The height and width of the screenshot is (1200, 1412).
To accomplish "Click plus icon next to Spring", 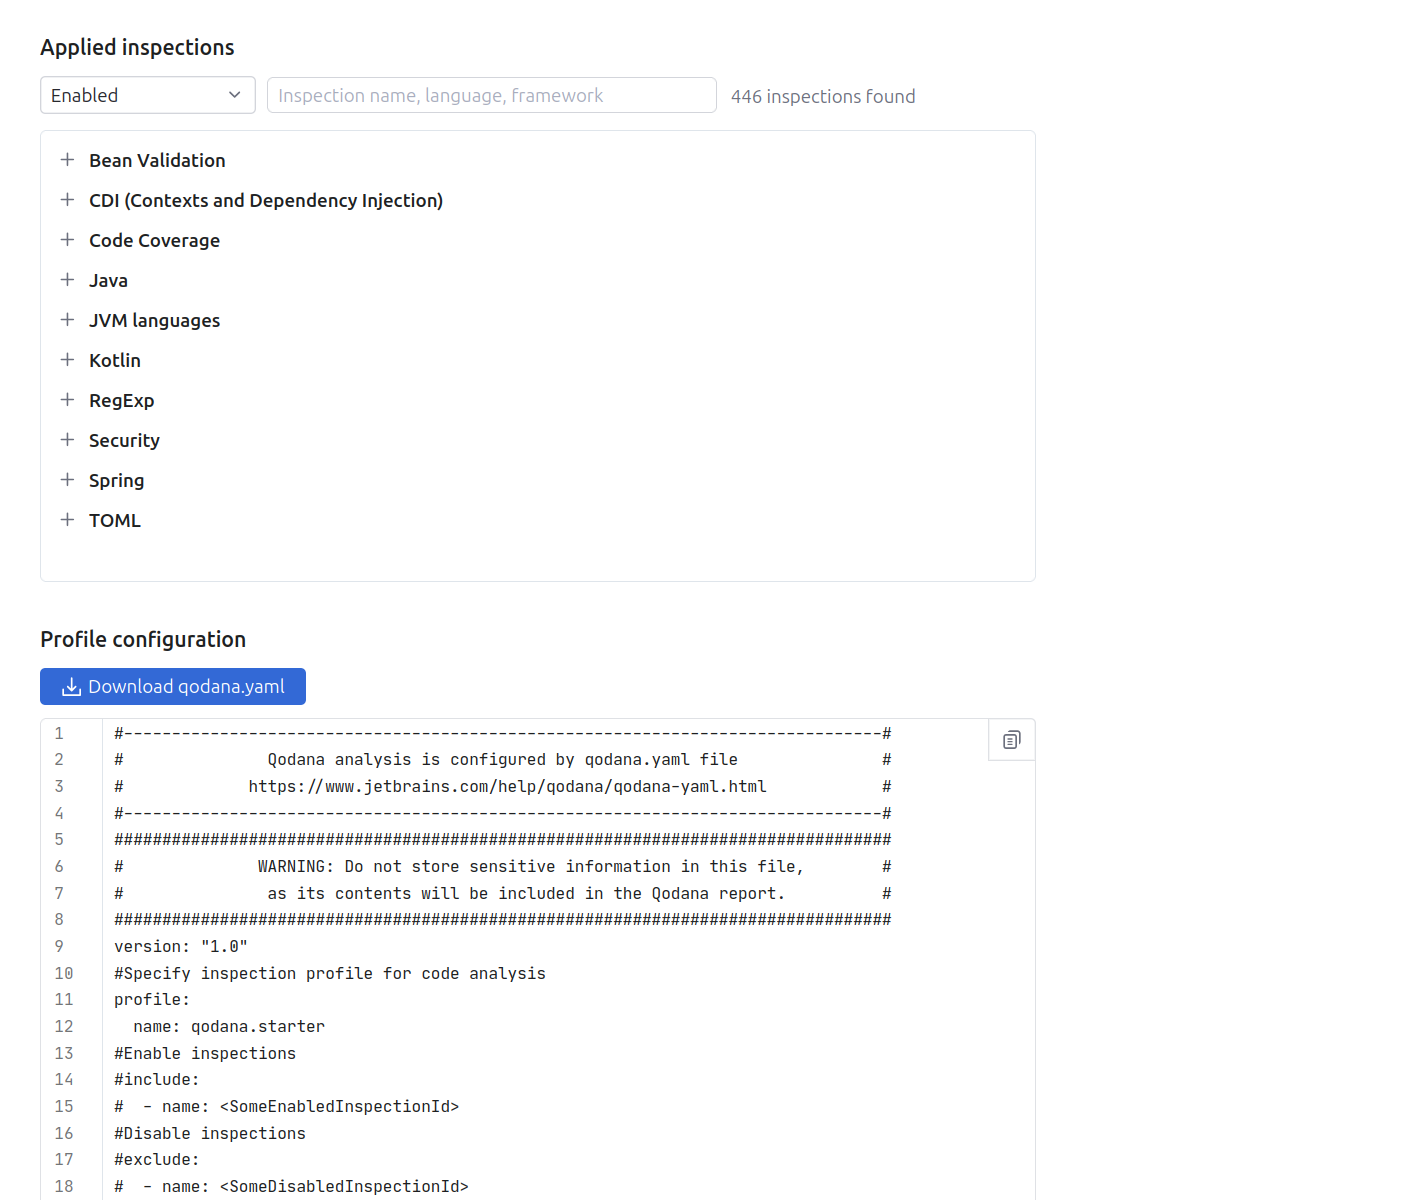I will pos(67,480).
